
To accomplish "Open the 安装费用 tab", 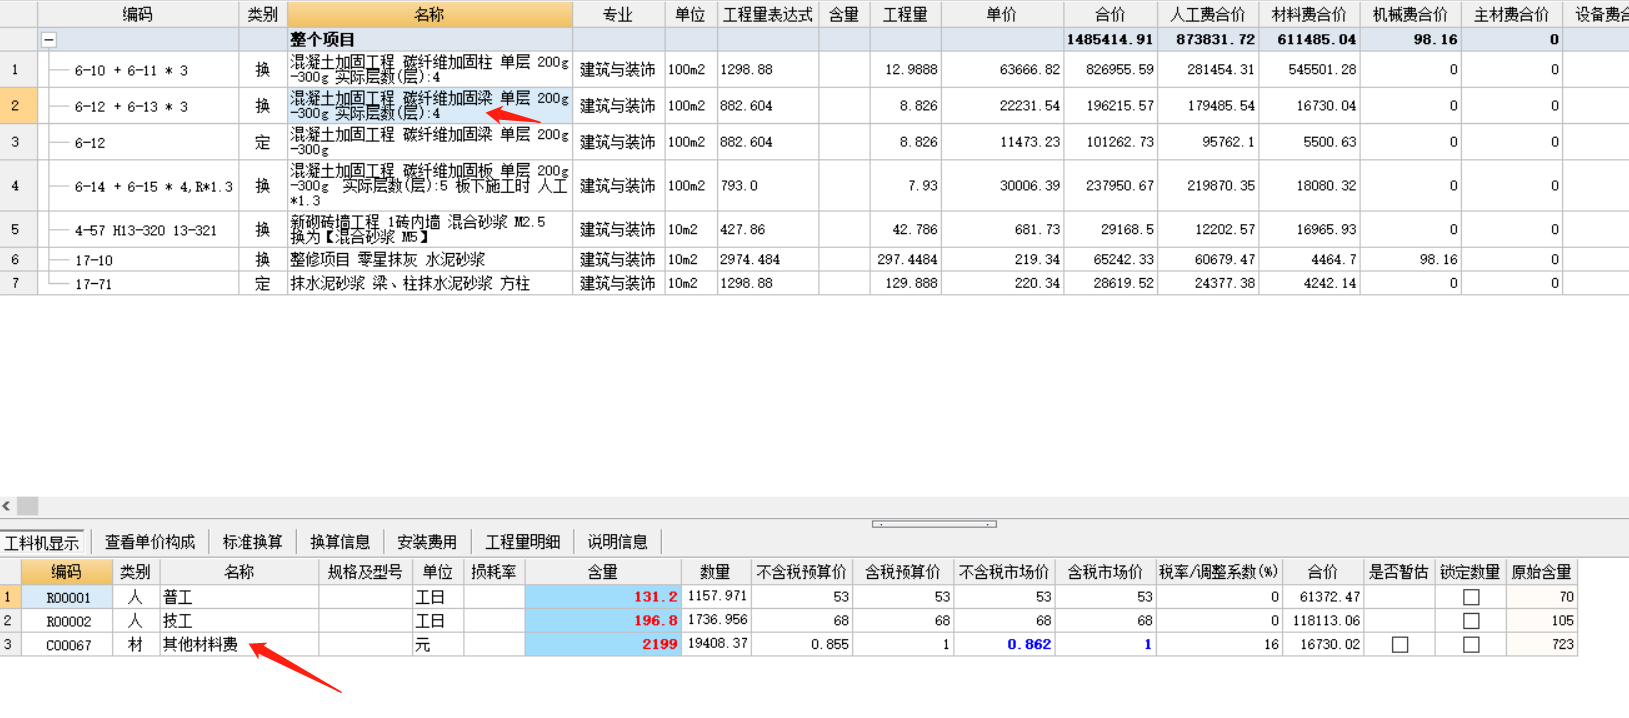I will click(427, 542).
